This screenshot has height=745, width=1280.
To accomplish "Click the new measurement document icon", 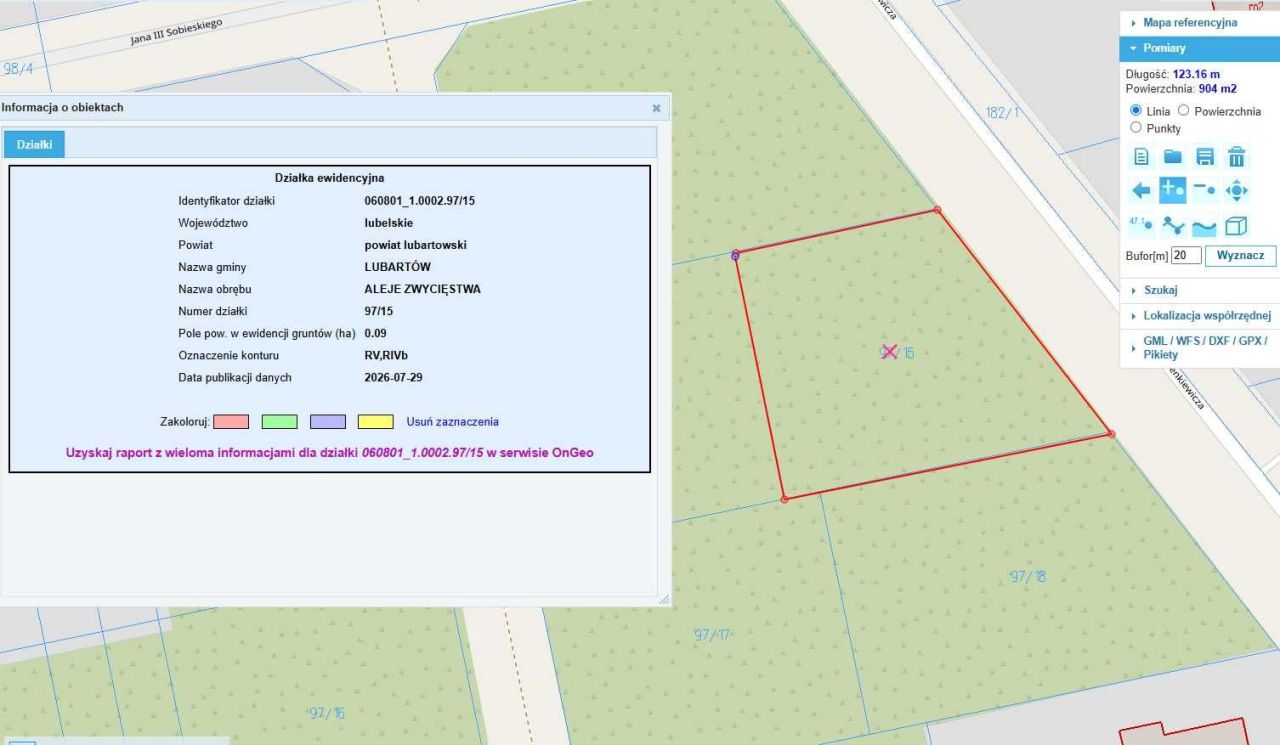I will point(1141,157).
